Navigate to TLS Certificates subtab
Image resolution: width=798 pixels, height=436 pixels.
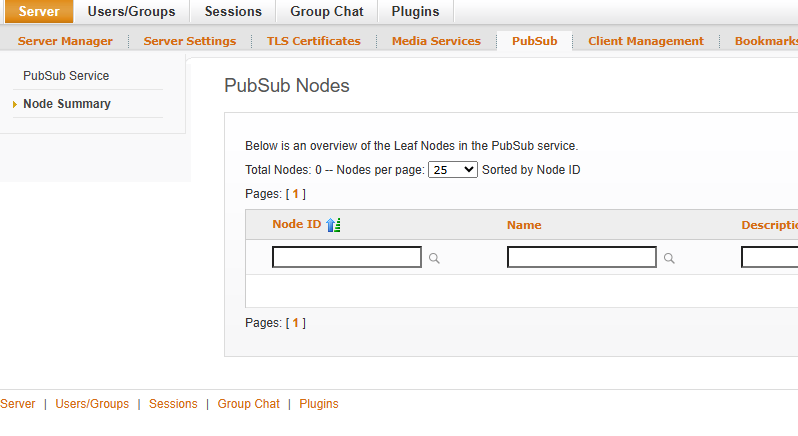pyautogui.click(x=313, y=41)
